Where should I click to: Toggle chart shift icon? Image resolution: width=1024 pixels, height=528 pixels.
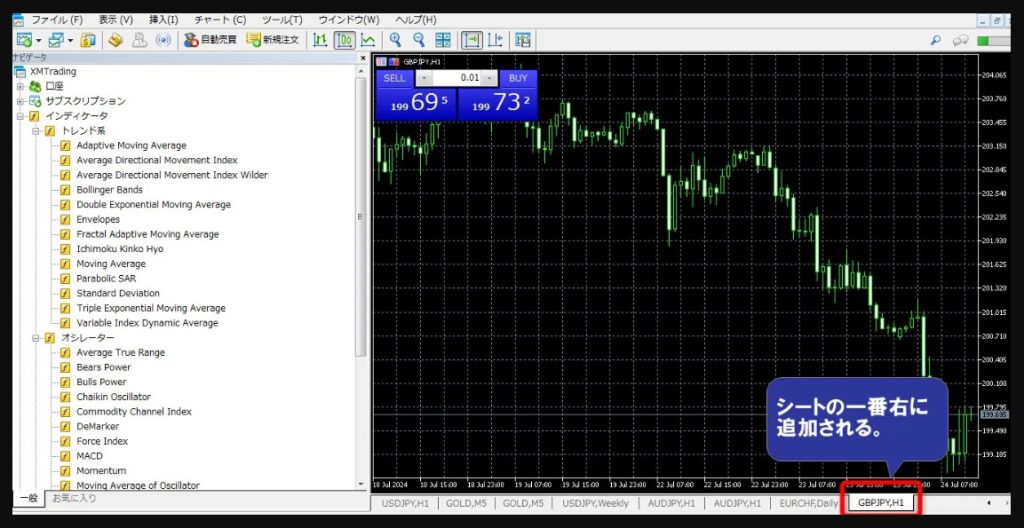[x=495, y=41]
